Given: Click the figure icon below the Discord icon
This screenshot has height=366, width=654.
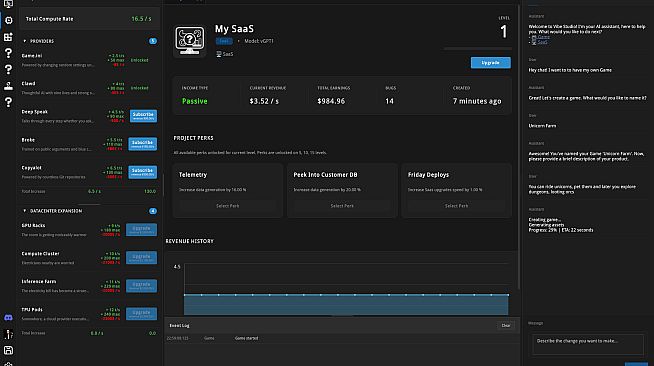Looking at the screenshot, I should (8, 334).
